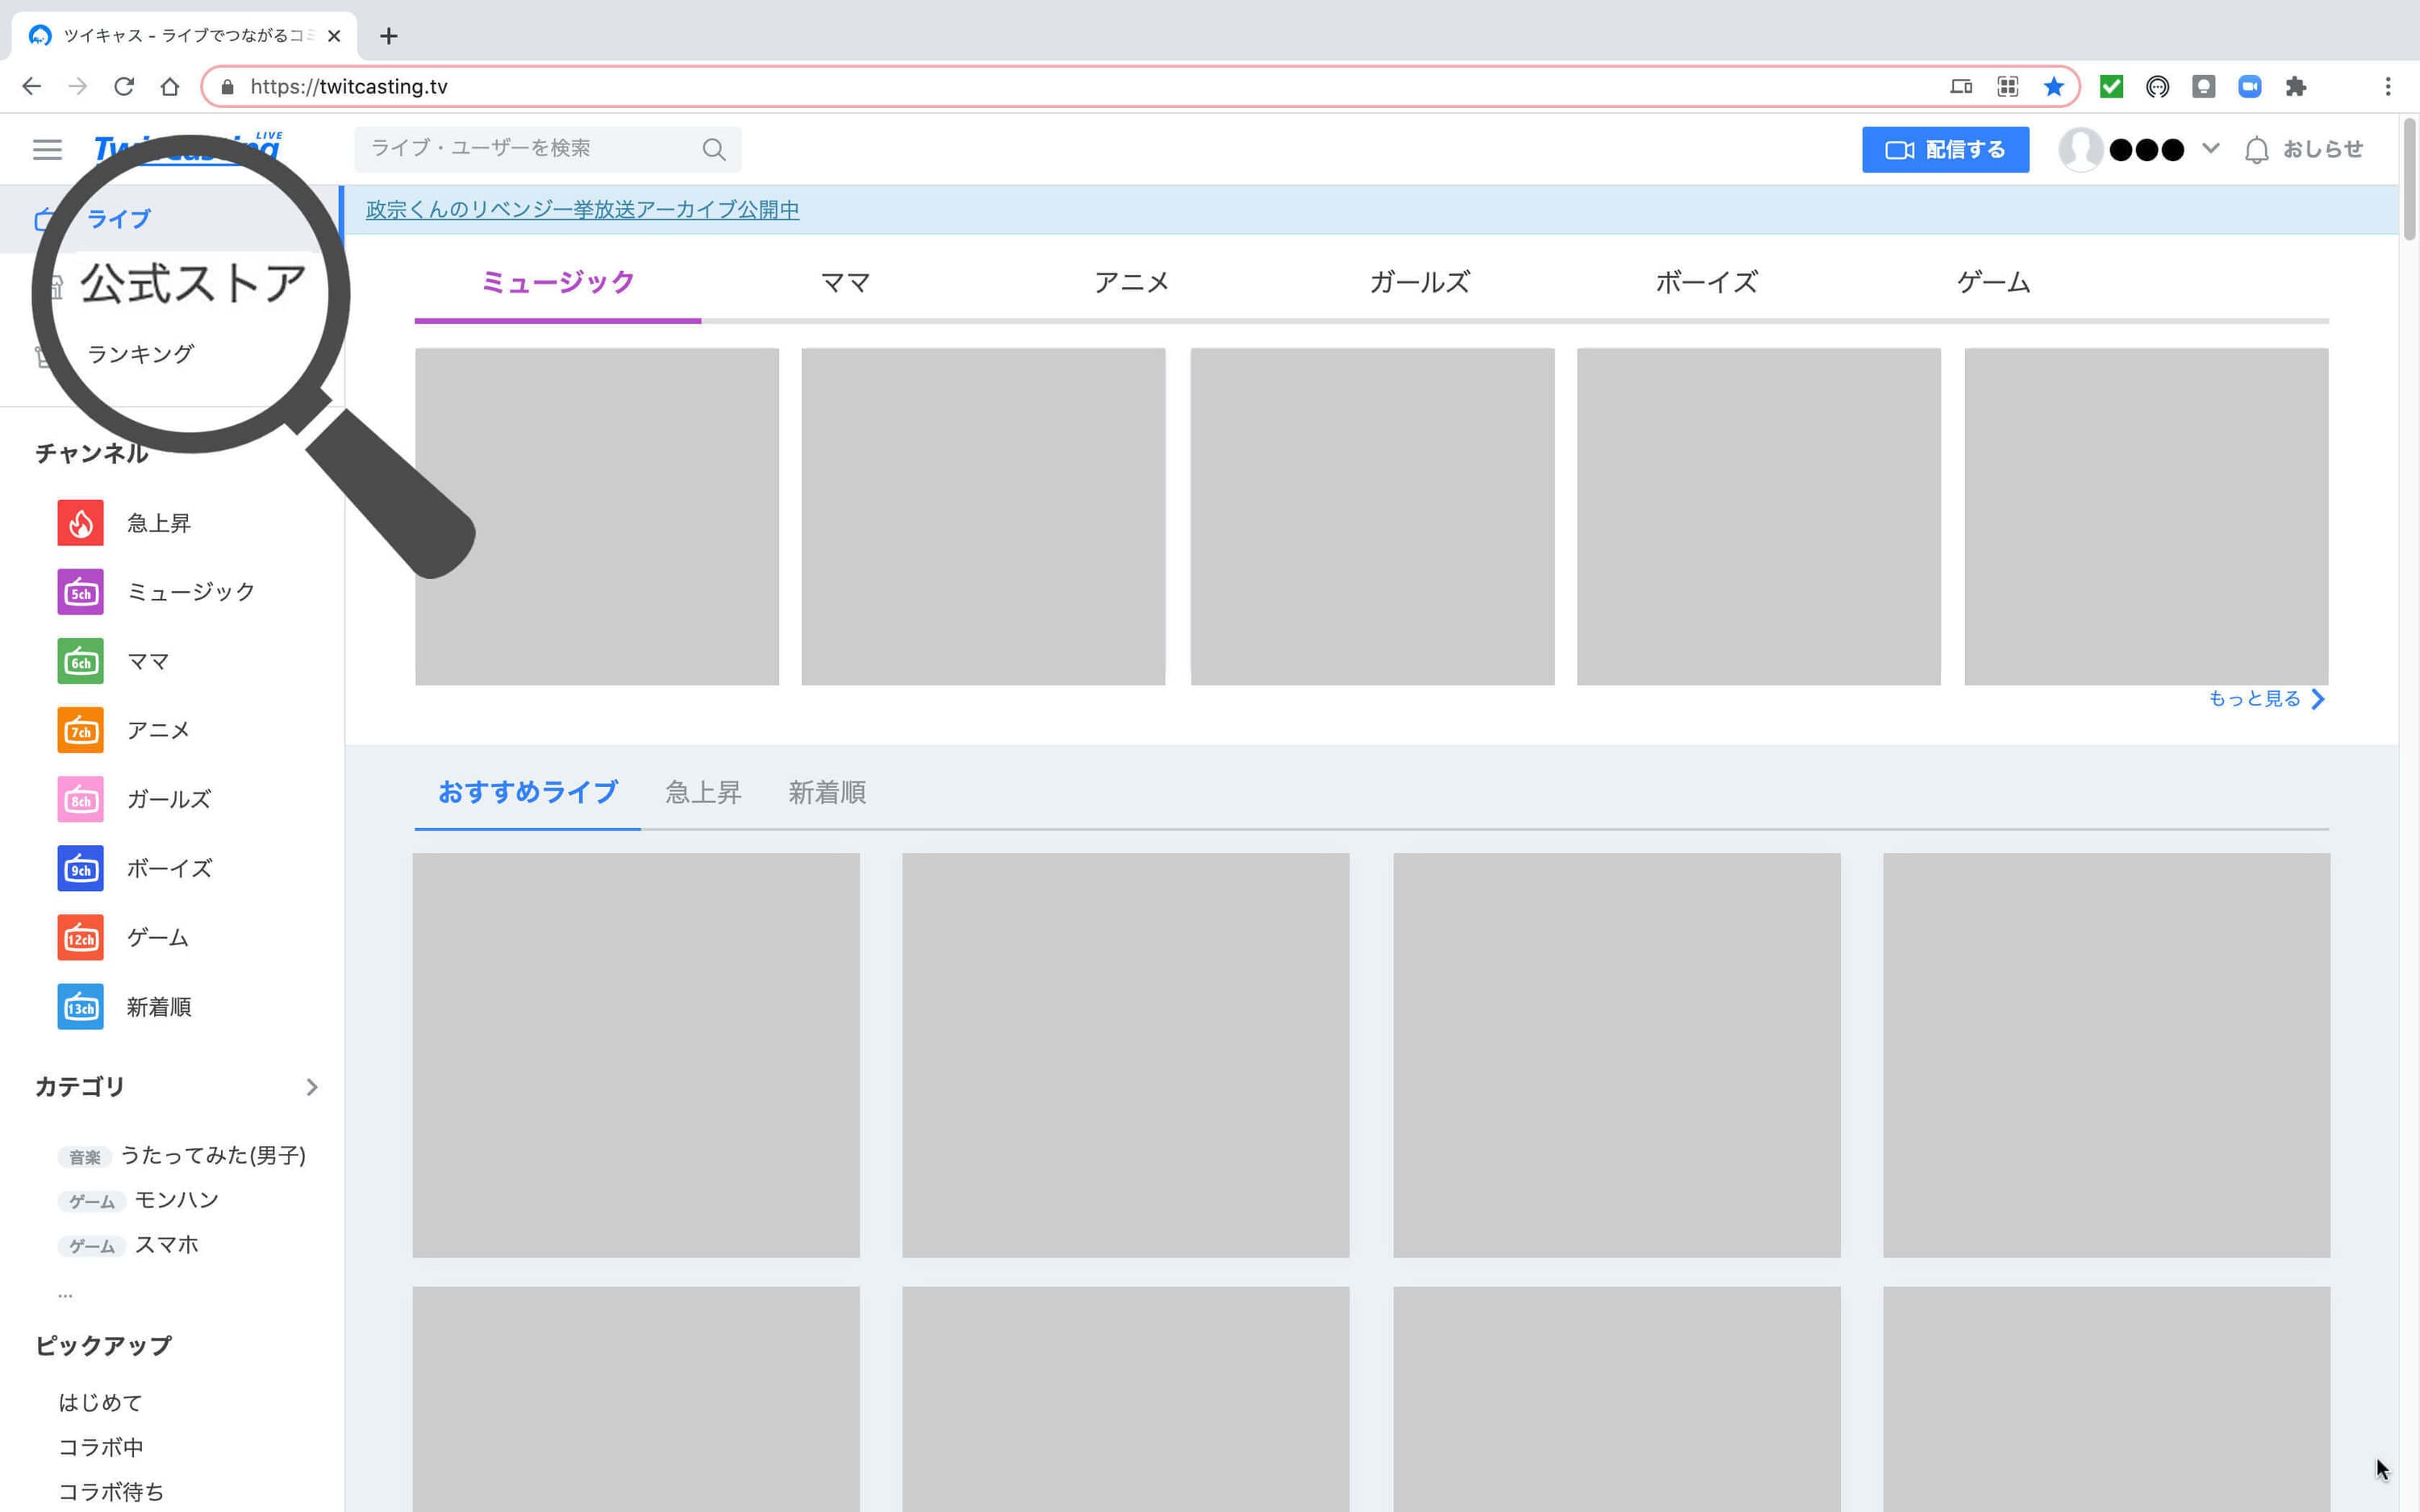This screenshot has height=1512, width=2420.
Task: Switch to the アニメ tab
Action: (x=1131, y=283)
